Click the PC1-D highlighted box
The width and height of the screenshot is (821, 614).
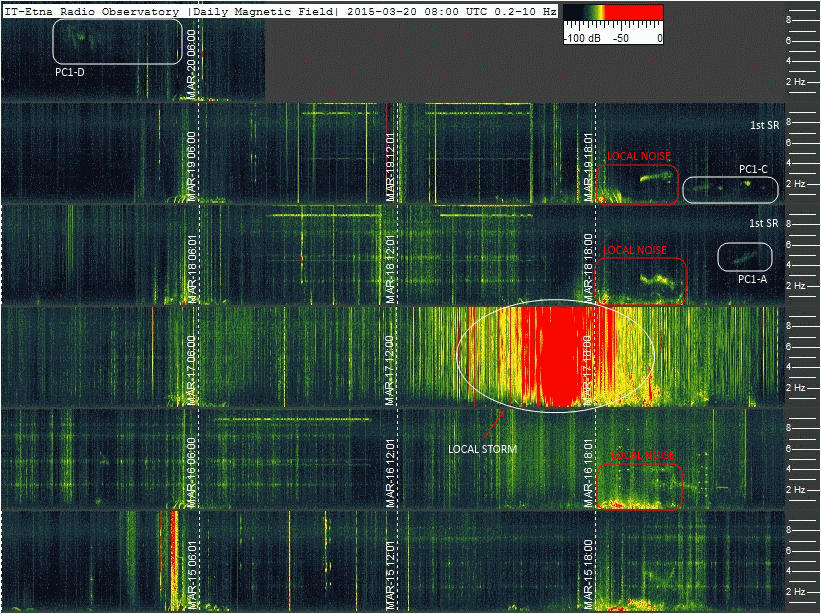117,42
